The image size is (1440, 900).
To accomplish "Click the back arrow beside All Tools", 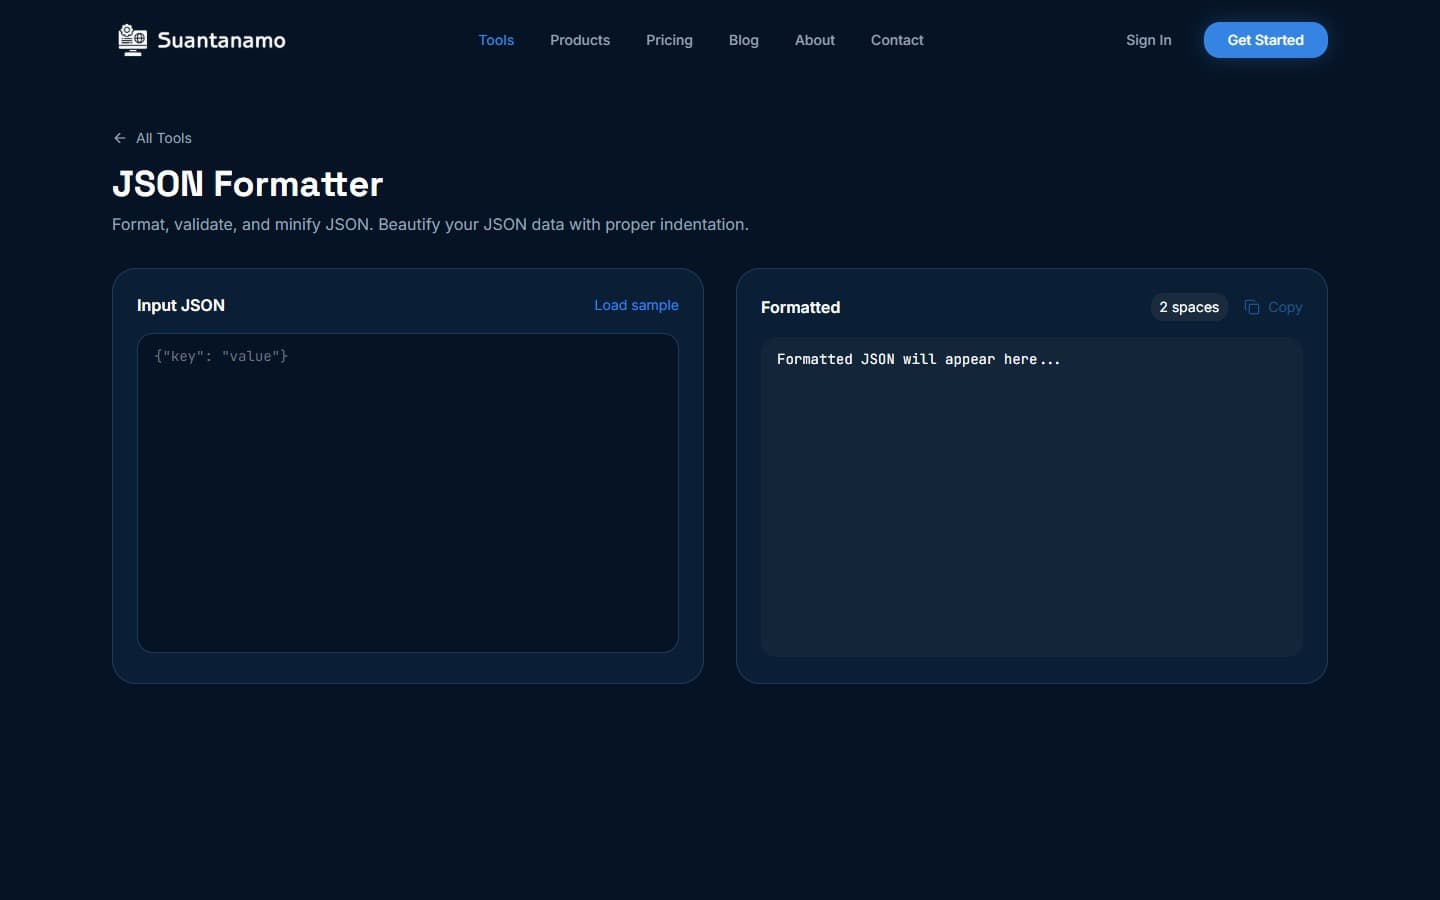I will (119, 138).
